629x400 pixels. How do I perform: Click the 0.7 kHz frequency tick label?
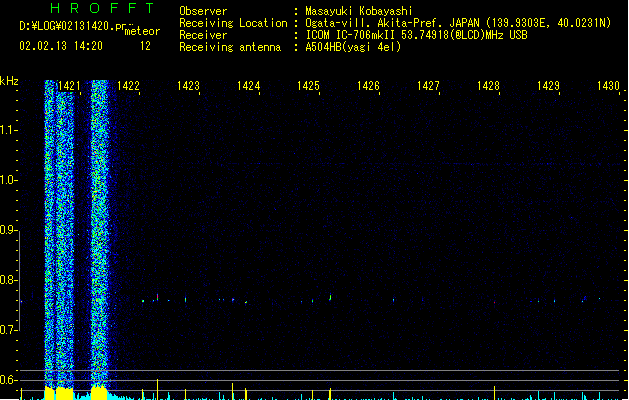point(7,330)
